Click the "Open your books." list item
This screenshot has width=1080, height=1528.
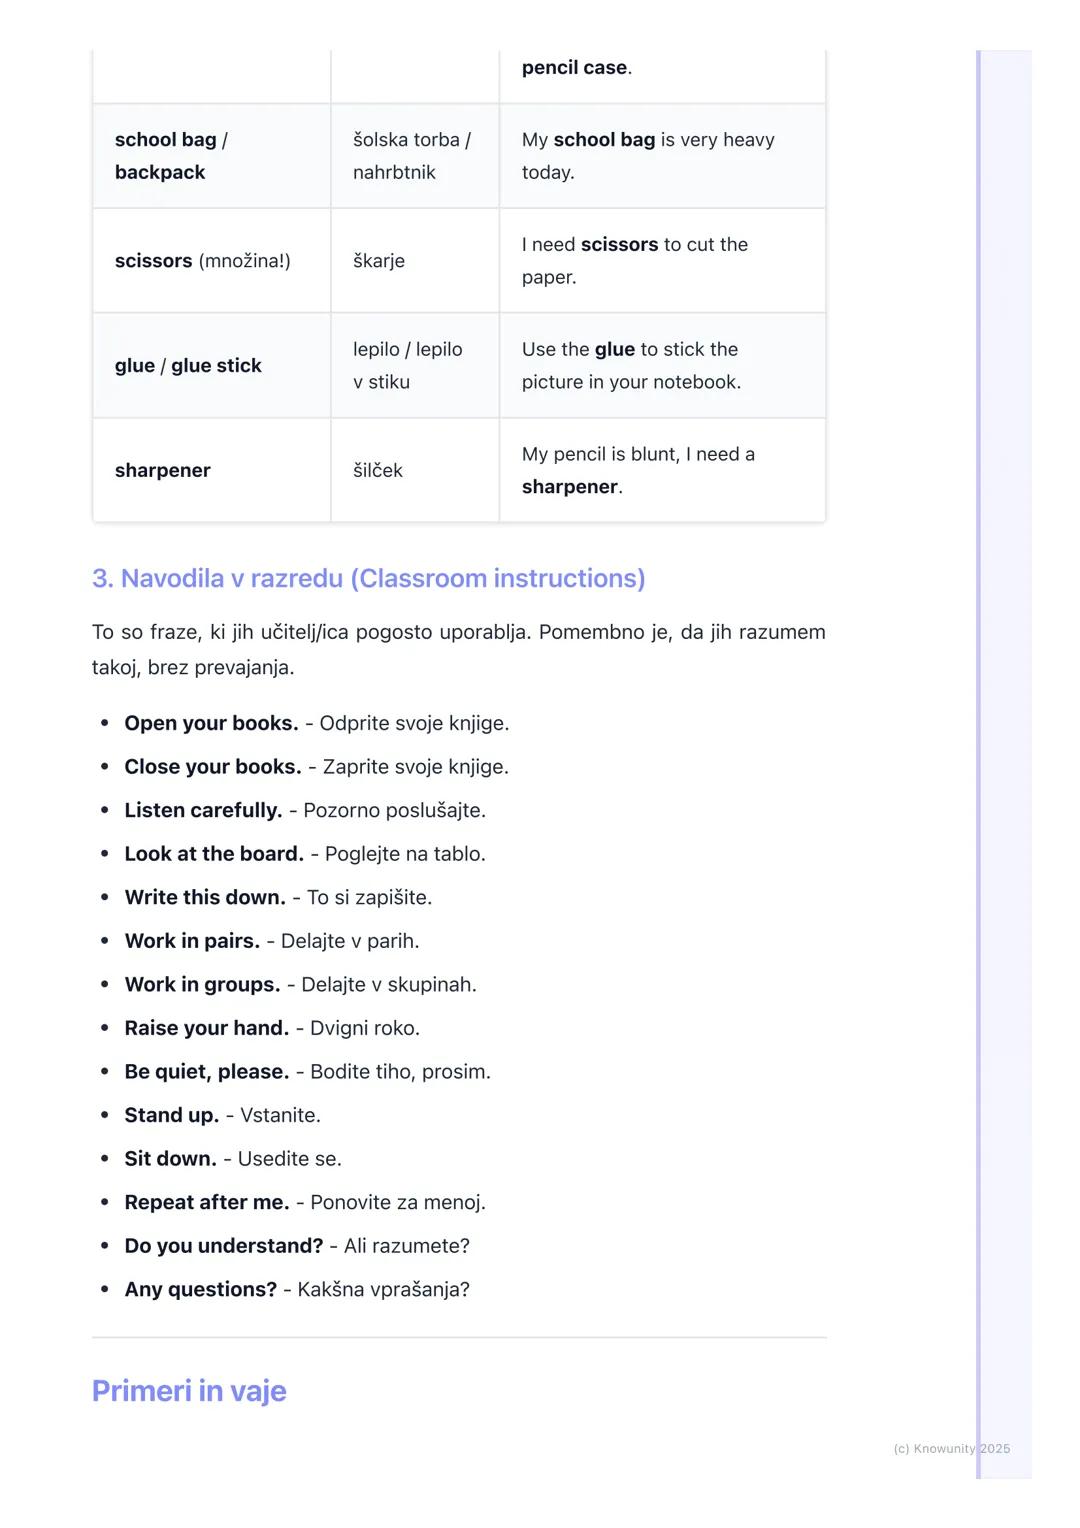pos(316,723)
